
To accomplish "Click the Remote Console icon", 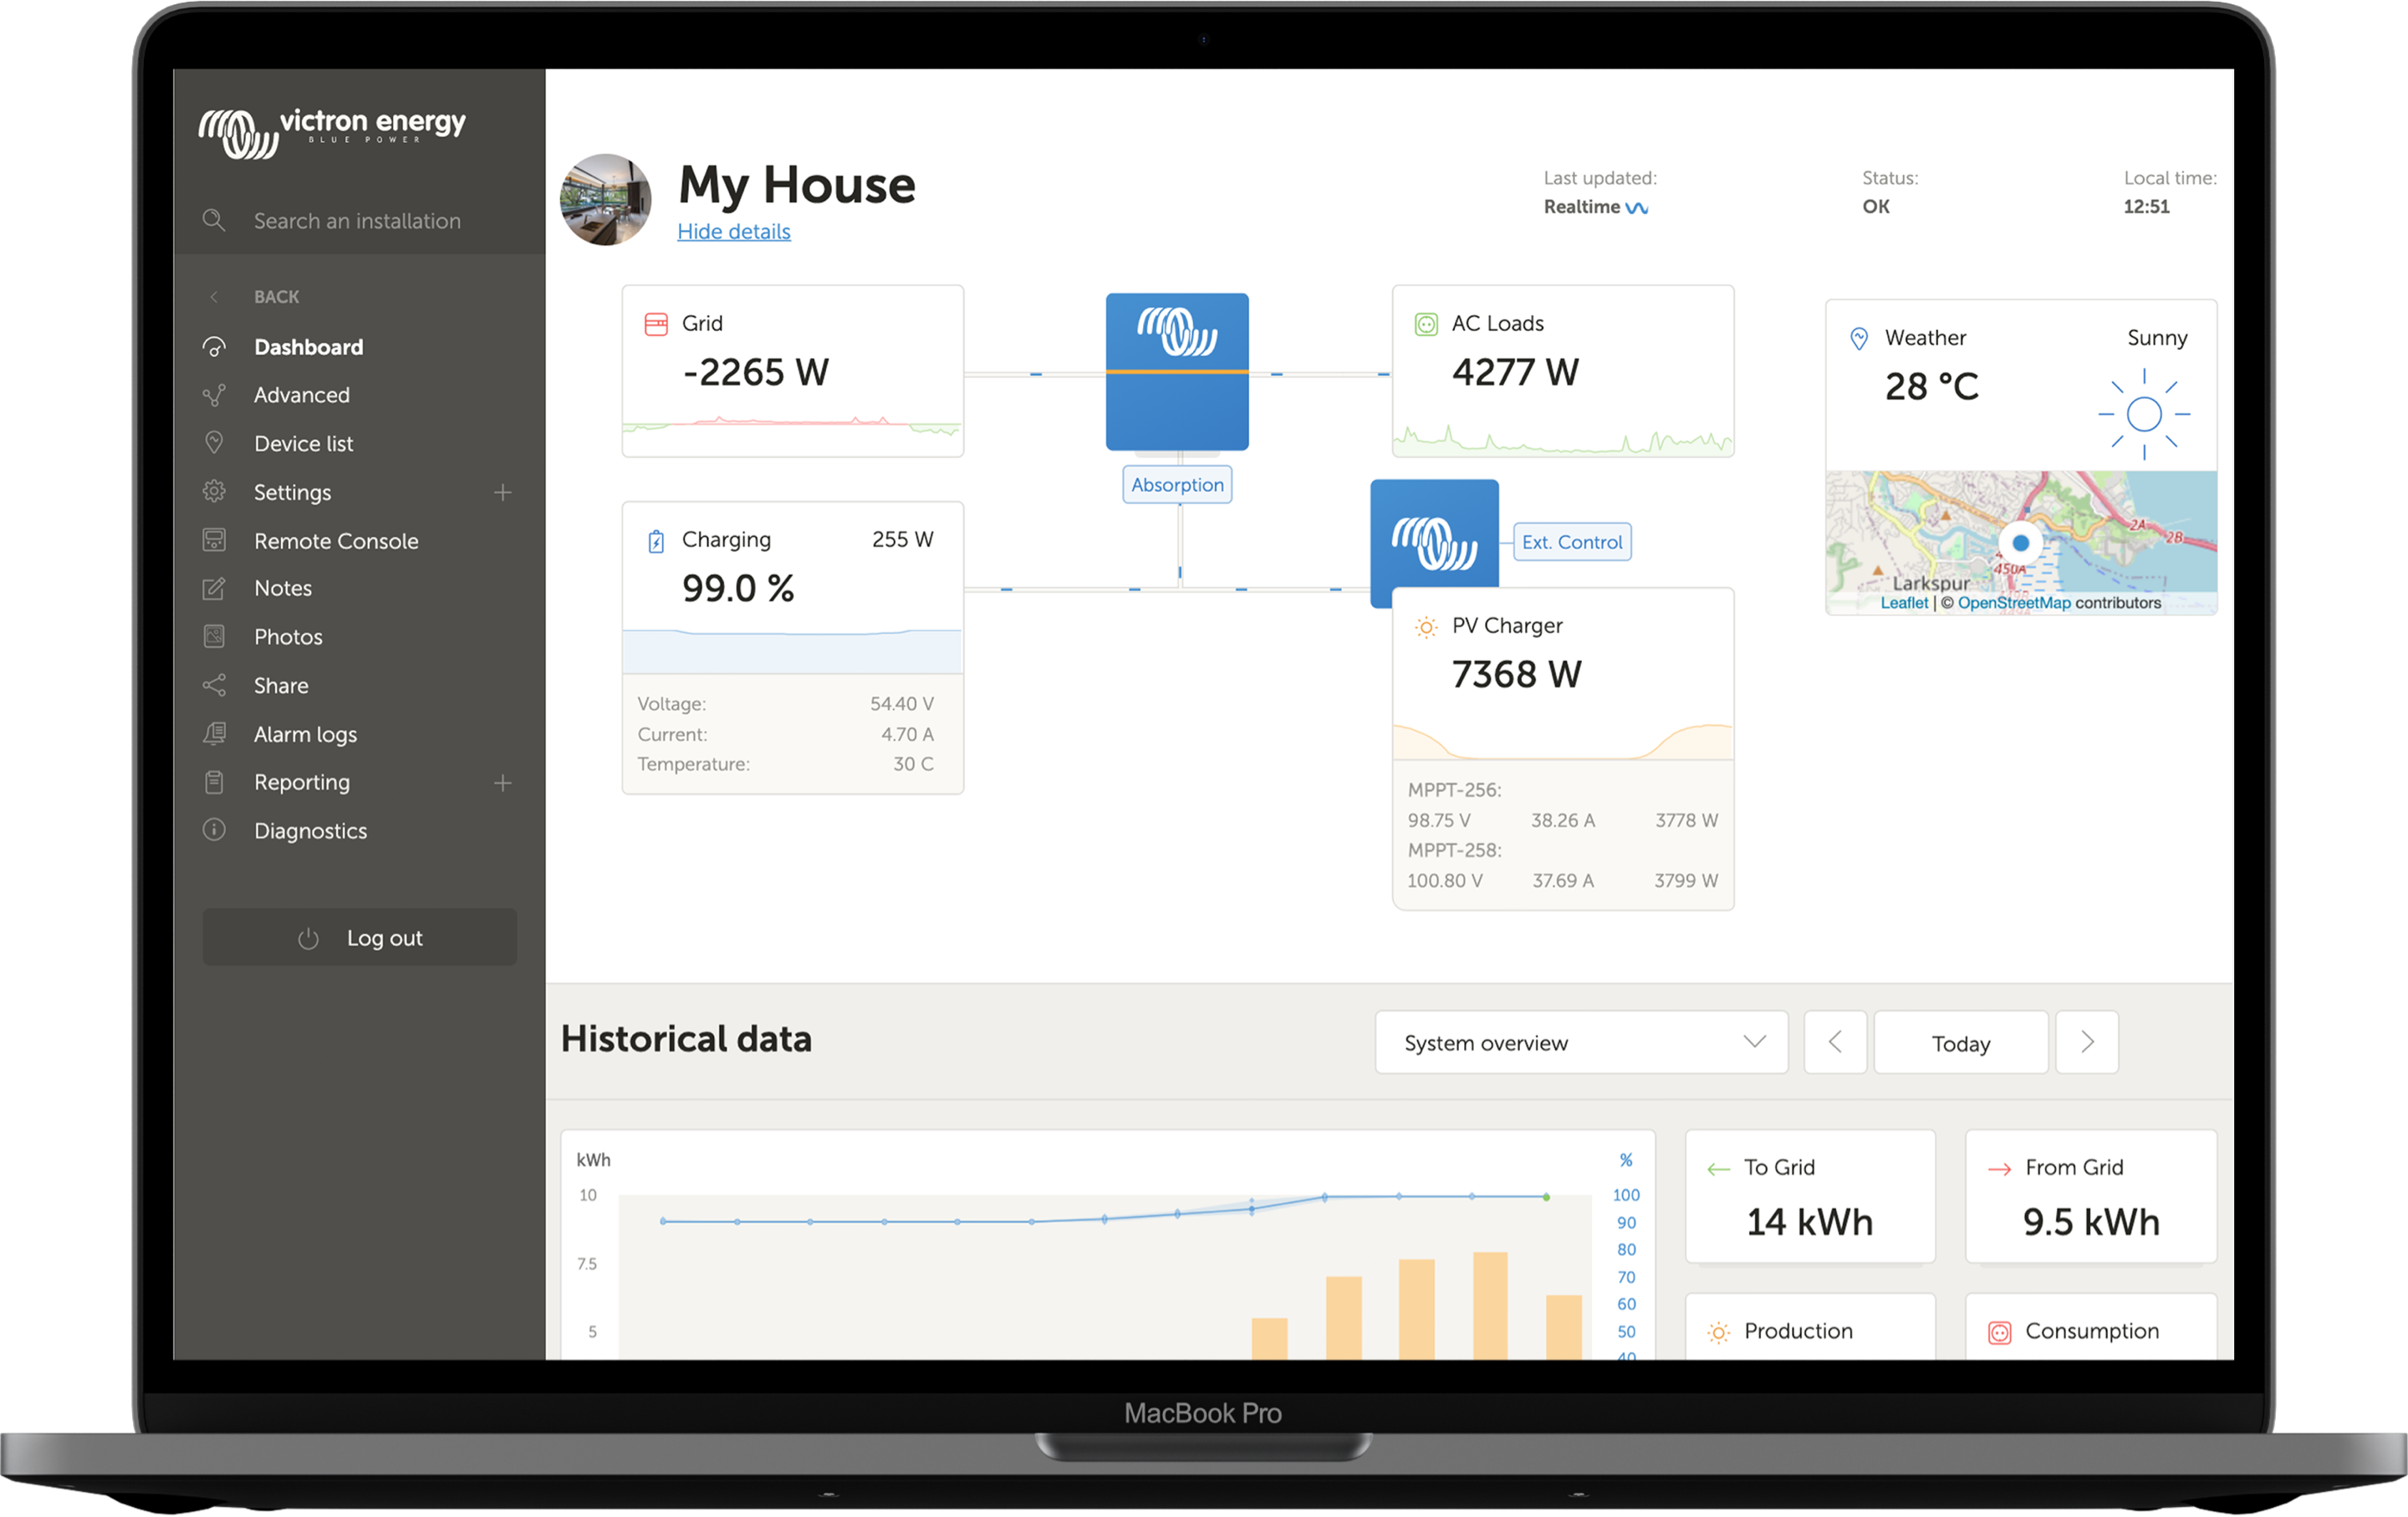I will click(x=213, y=540).
